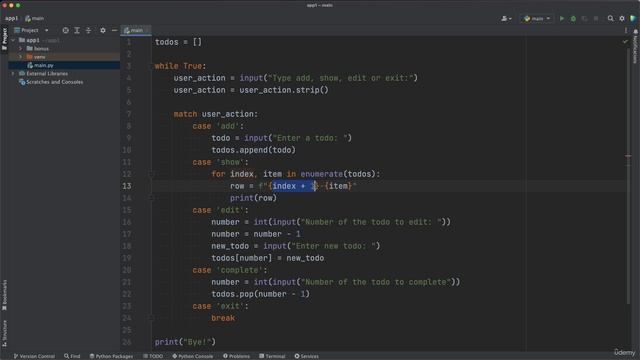Toggle the Notifications side tab
The width and height of the screenshot is (640, 360).
click(x=635, y=46)
